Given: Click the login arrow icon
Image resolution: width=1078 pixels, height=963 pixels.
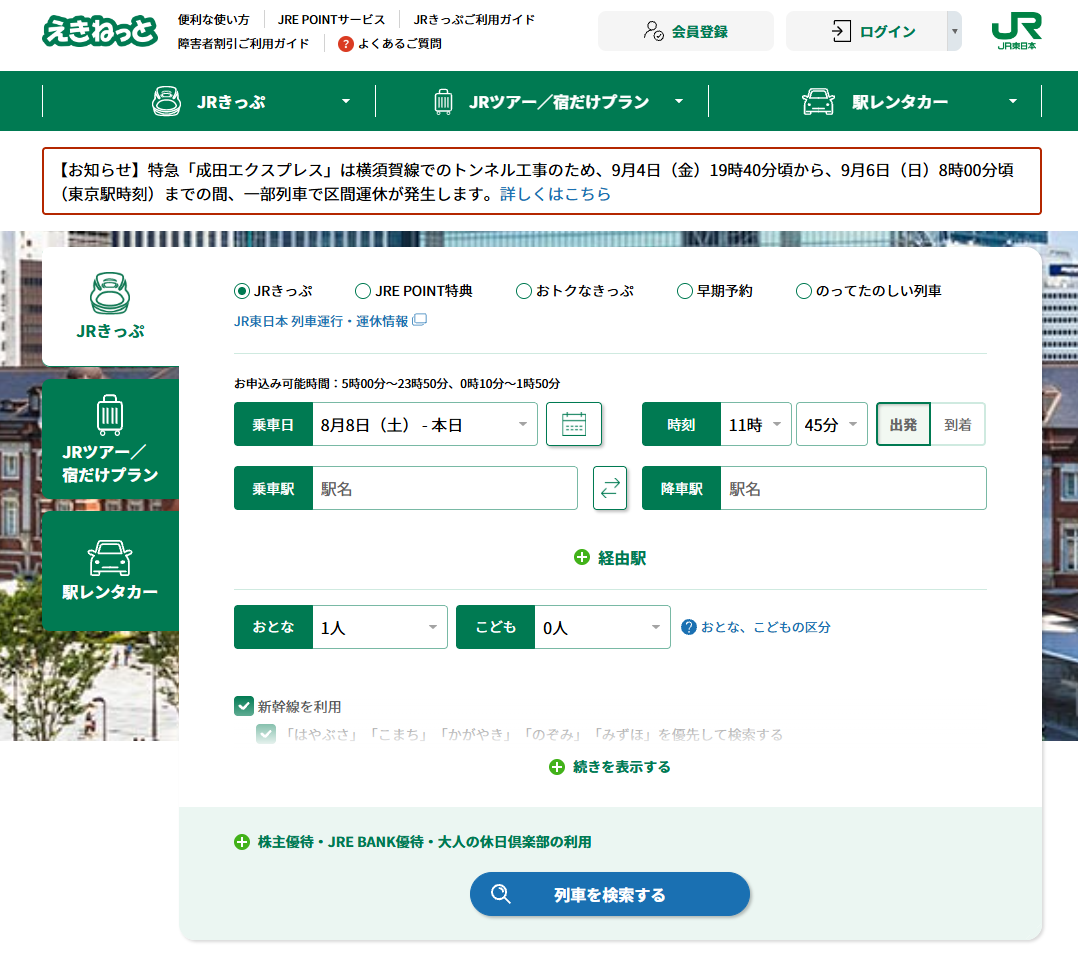Looking at the screenshot, I should coord(842,31).
